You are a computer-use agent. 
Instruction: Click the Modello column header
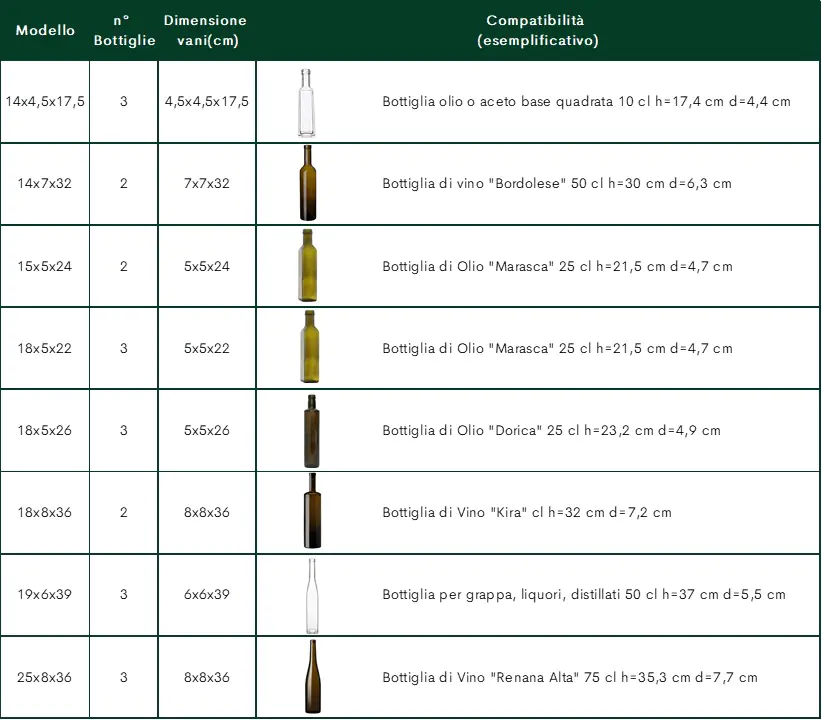(x=45, y=31)
